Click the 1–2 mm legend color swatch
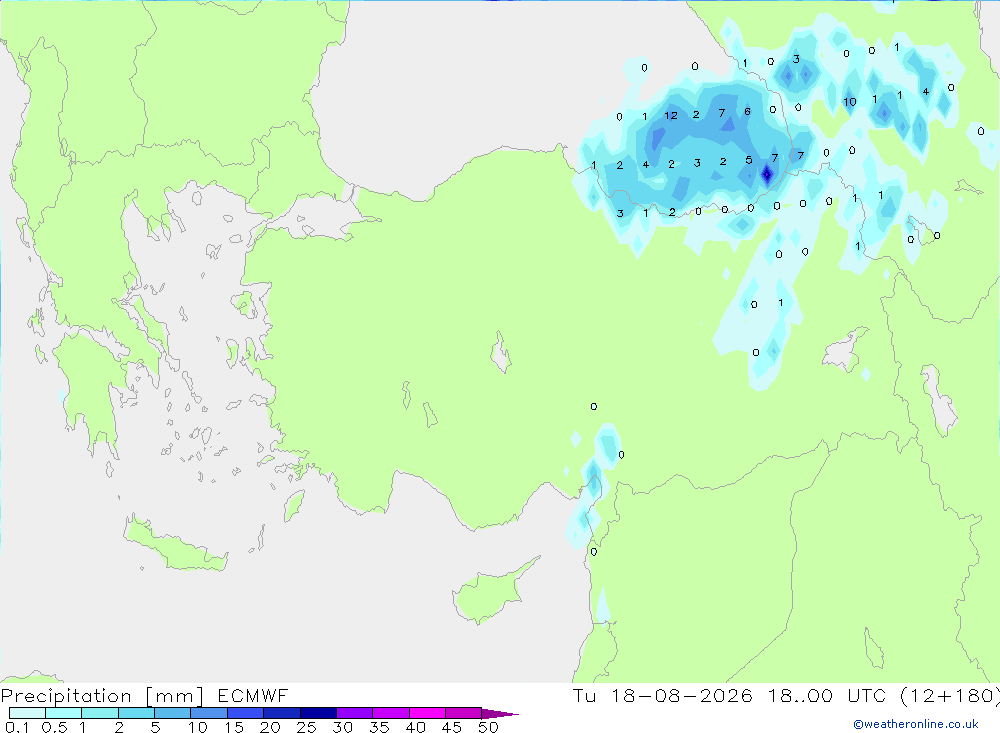 (100, 713)
